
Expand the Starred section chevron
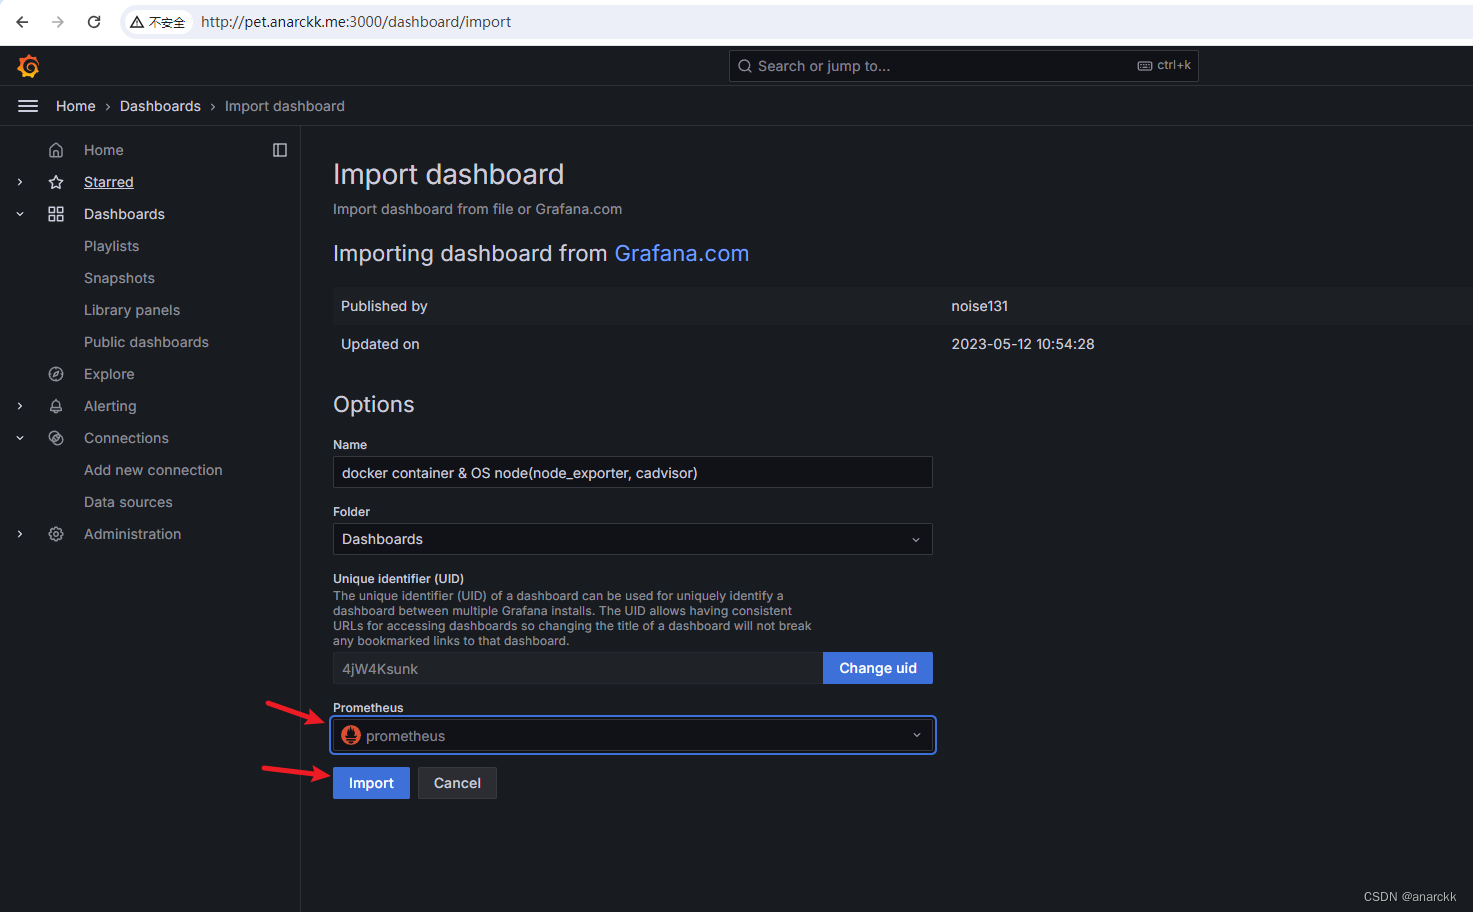pos(20,182)
